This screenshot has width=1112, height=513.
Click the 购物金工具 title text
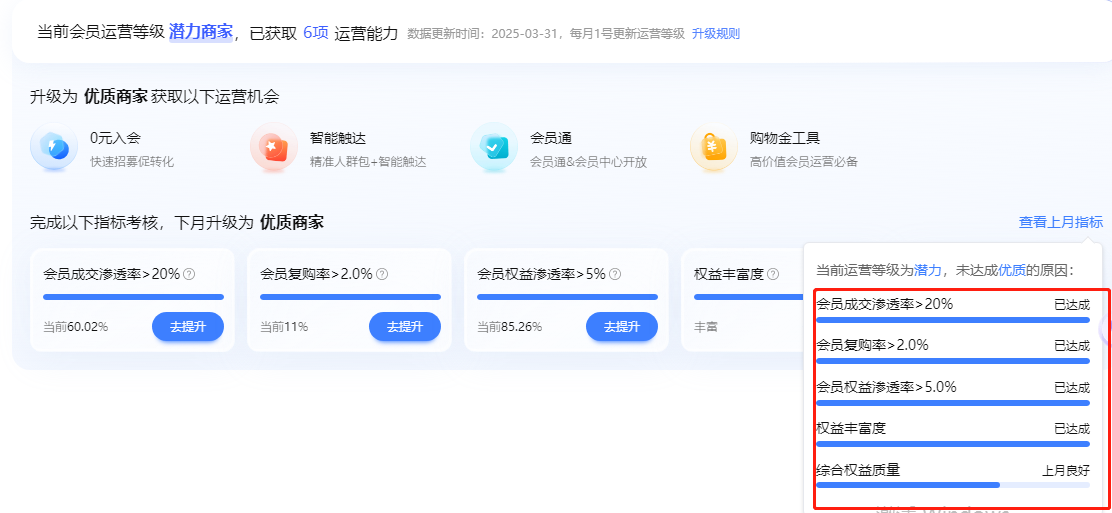click(x=785, y=138)
